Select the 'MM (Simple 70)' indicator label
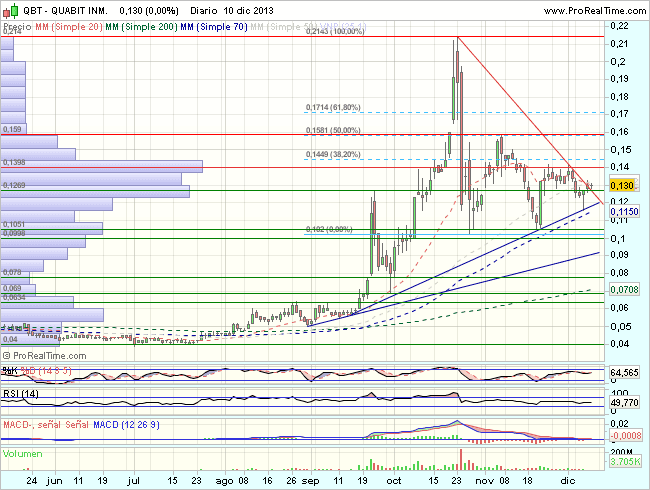The image size is (650, 490). point(214,27)
